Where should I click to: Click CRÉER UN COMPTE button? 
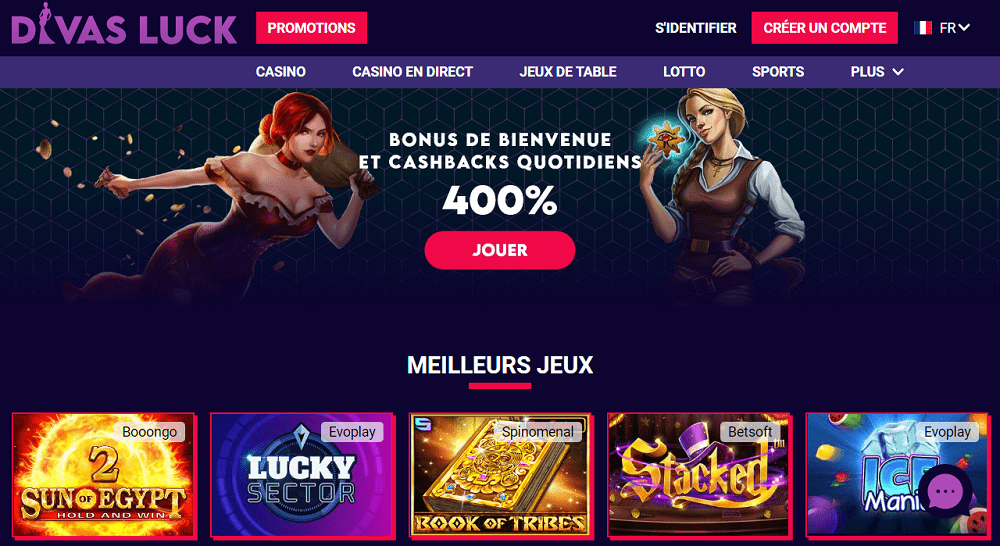[x=824, y=28]
